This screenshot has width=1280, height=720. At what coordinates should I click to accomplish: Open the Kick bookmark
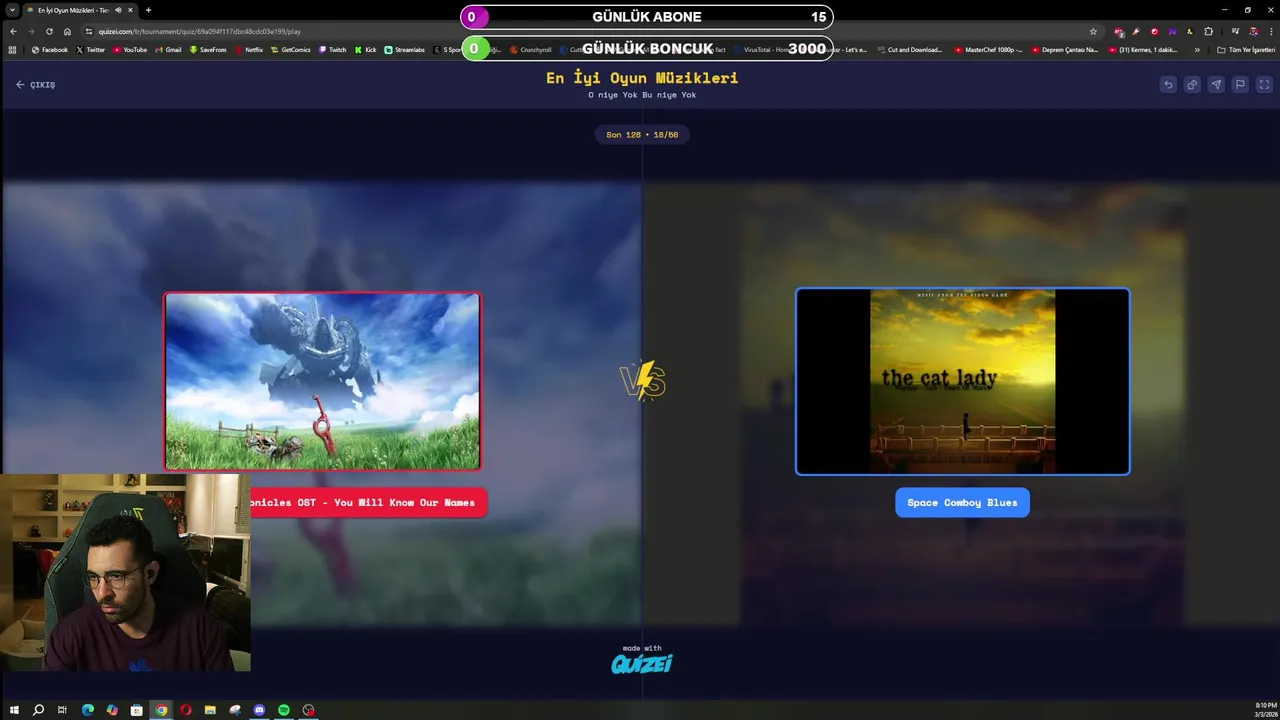(x=365, y=49)
